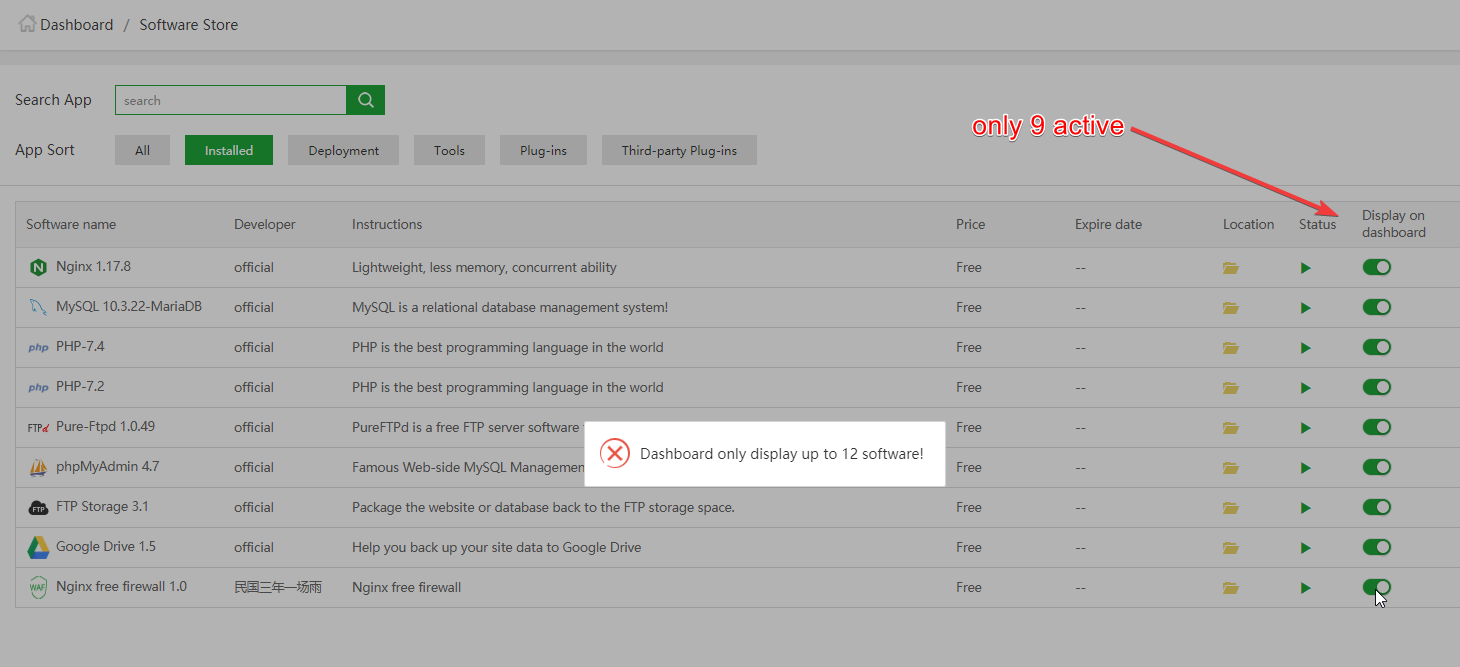Click the Nginx 1.17.8 status play icon

(x=1305, y=268)
